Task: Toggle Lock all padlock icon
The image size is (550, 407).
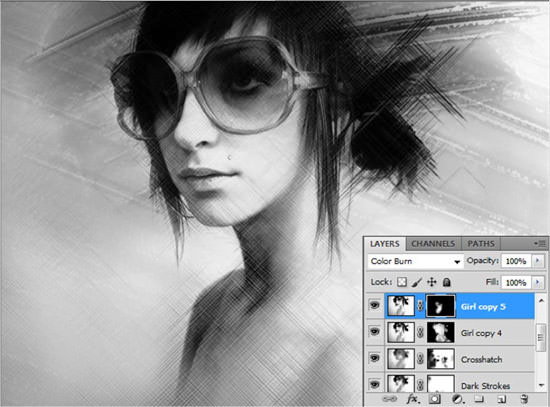Action: 447,282
